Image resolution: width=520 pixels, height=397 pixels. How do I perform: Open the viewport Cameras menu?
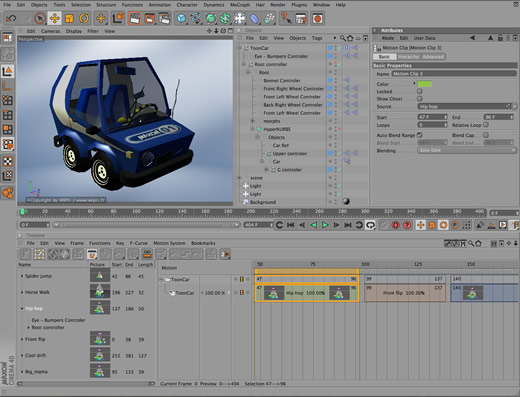pos(51,31)
